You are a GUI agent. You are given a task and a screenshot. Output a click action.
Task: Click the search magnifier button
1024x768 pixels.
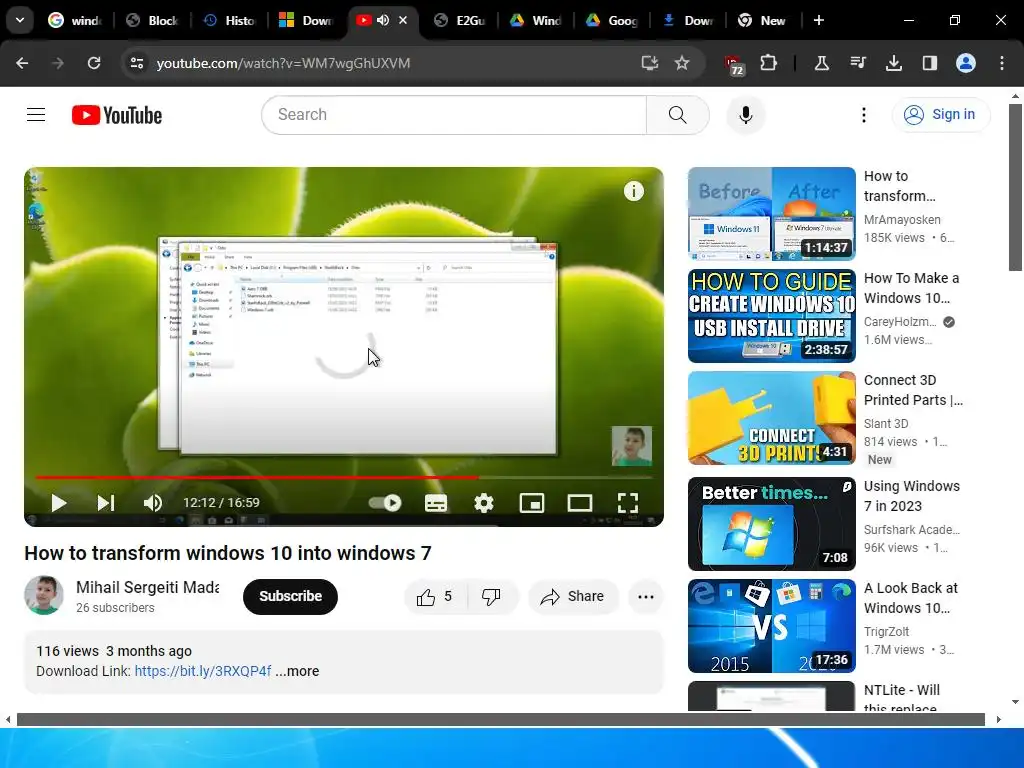point(677,115)
